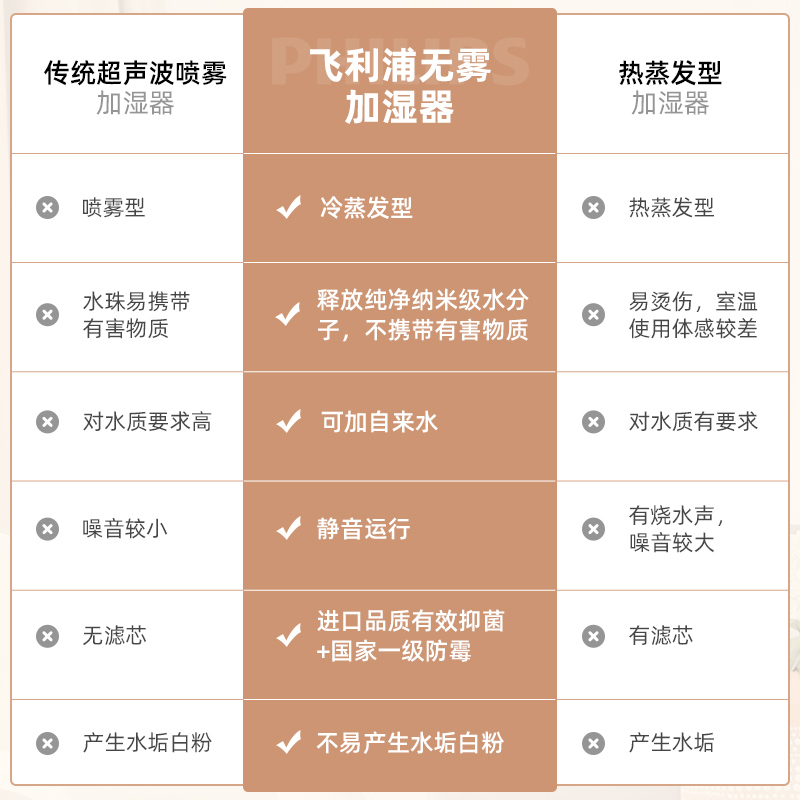
Task: Click the 对水质有要求 text
Action: coord(693,422)
